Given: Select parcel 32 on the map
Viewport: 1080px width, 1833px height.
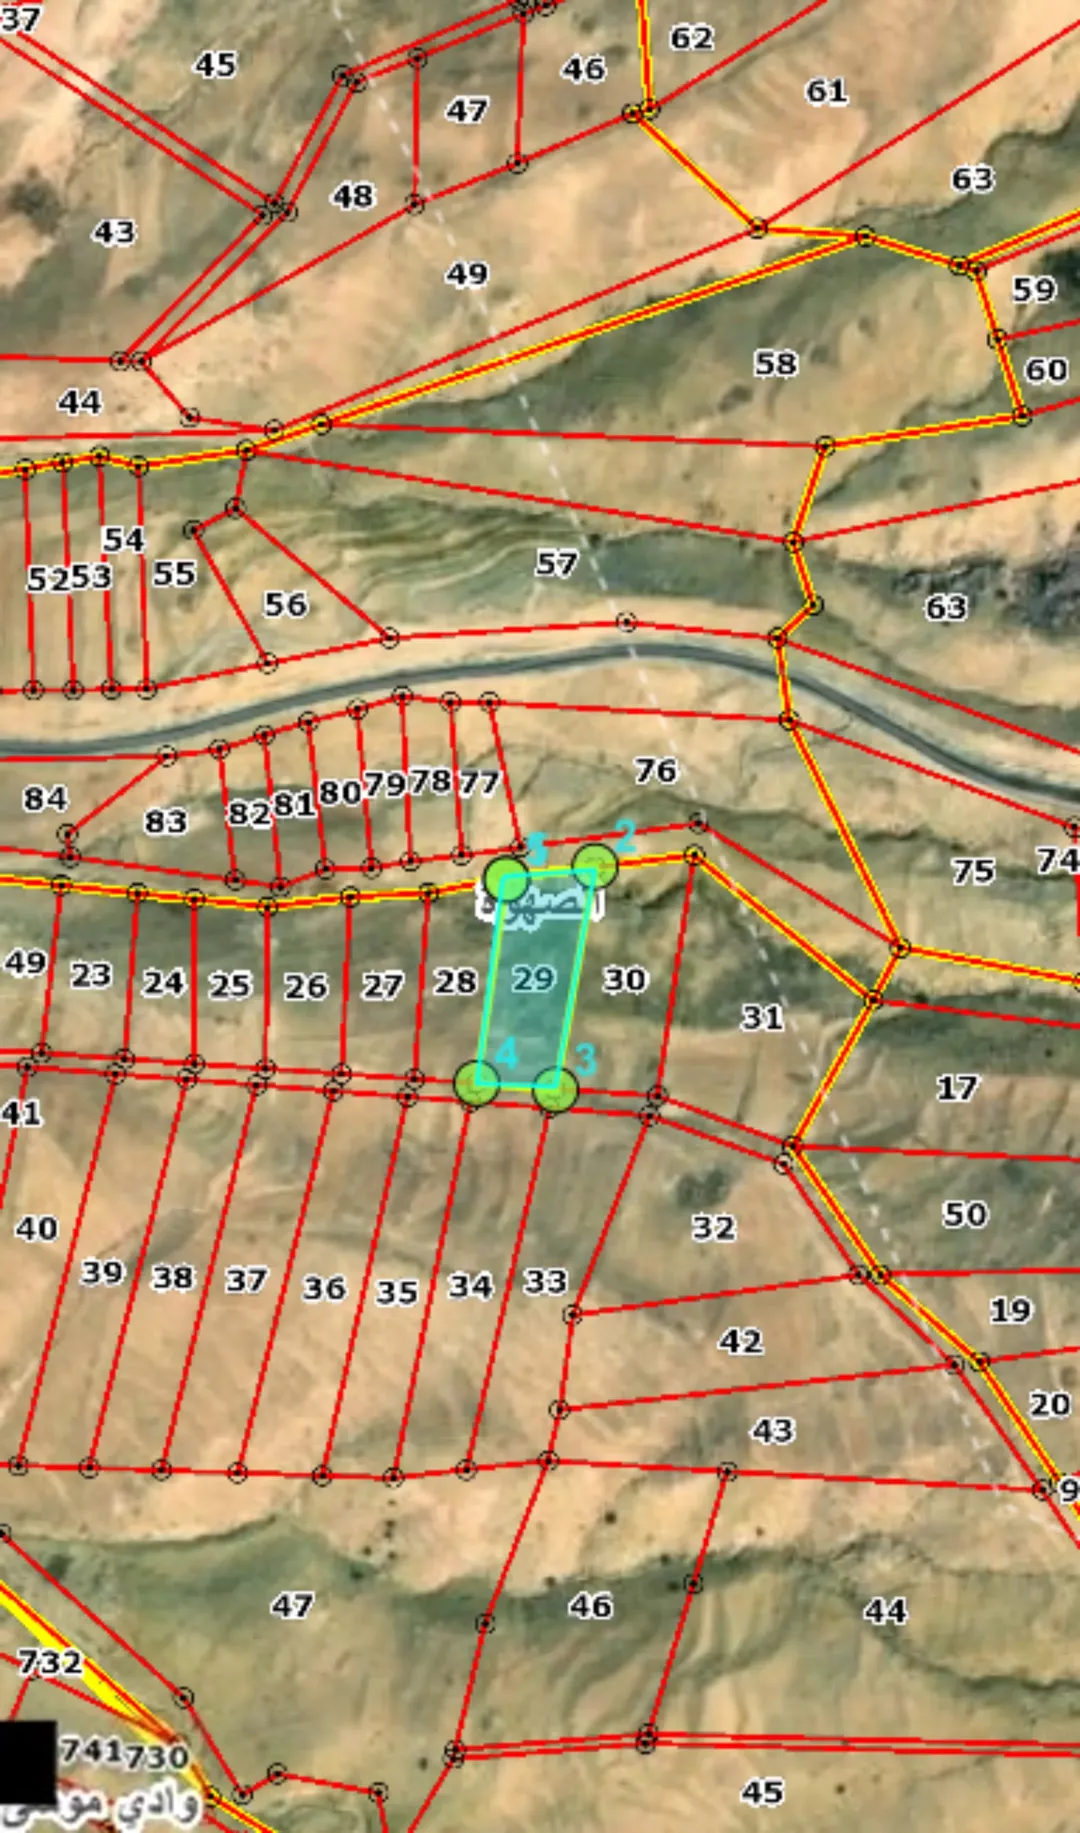Looking at the screenshot, I should 714,1227.
